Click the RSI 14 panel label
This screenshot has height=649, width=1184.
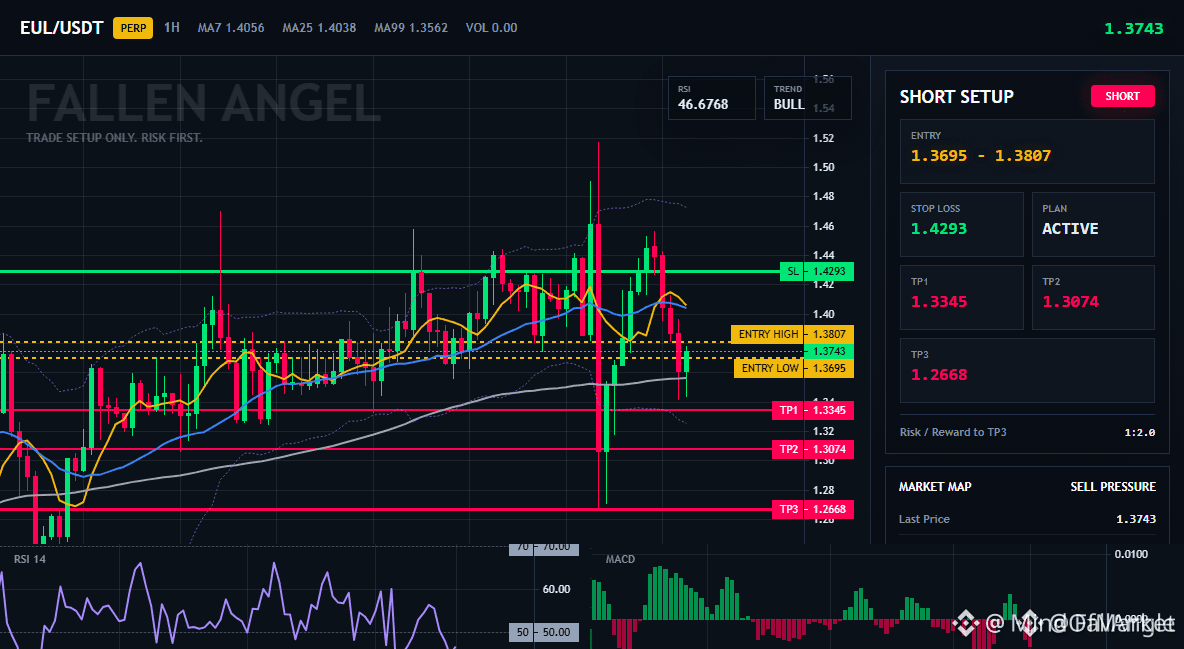tap(29, 559)
